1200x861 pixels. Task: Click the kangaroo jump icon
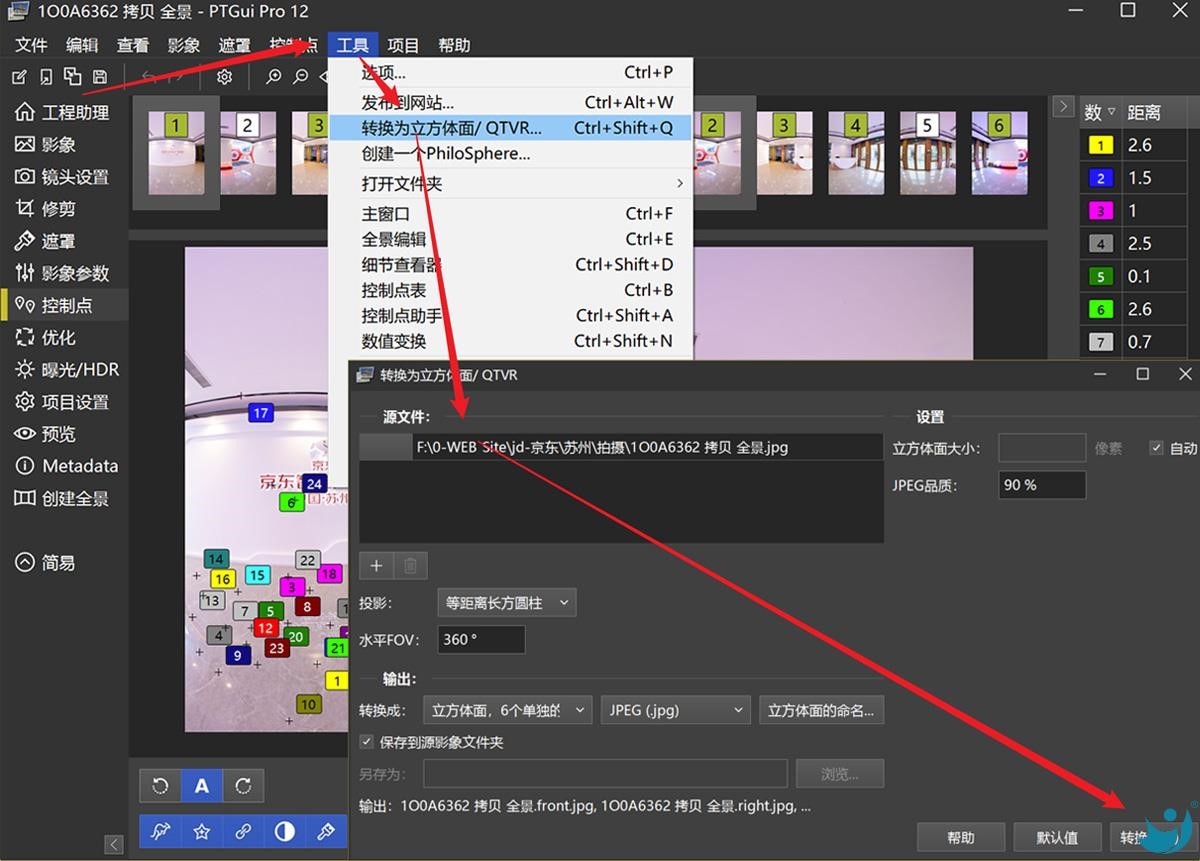(x=160, y=831)
